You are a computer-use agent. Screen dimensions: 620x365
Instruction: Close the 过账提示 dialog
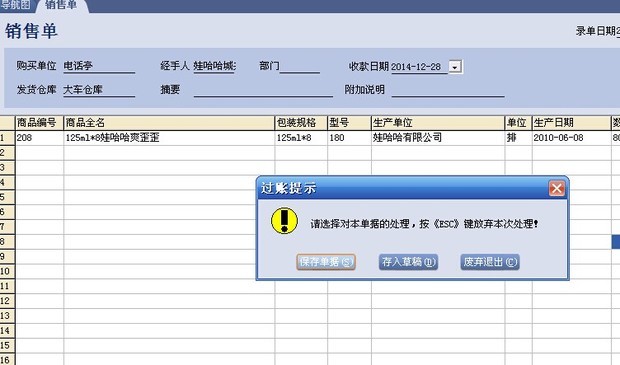tap(557, 189)
